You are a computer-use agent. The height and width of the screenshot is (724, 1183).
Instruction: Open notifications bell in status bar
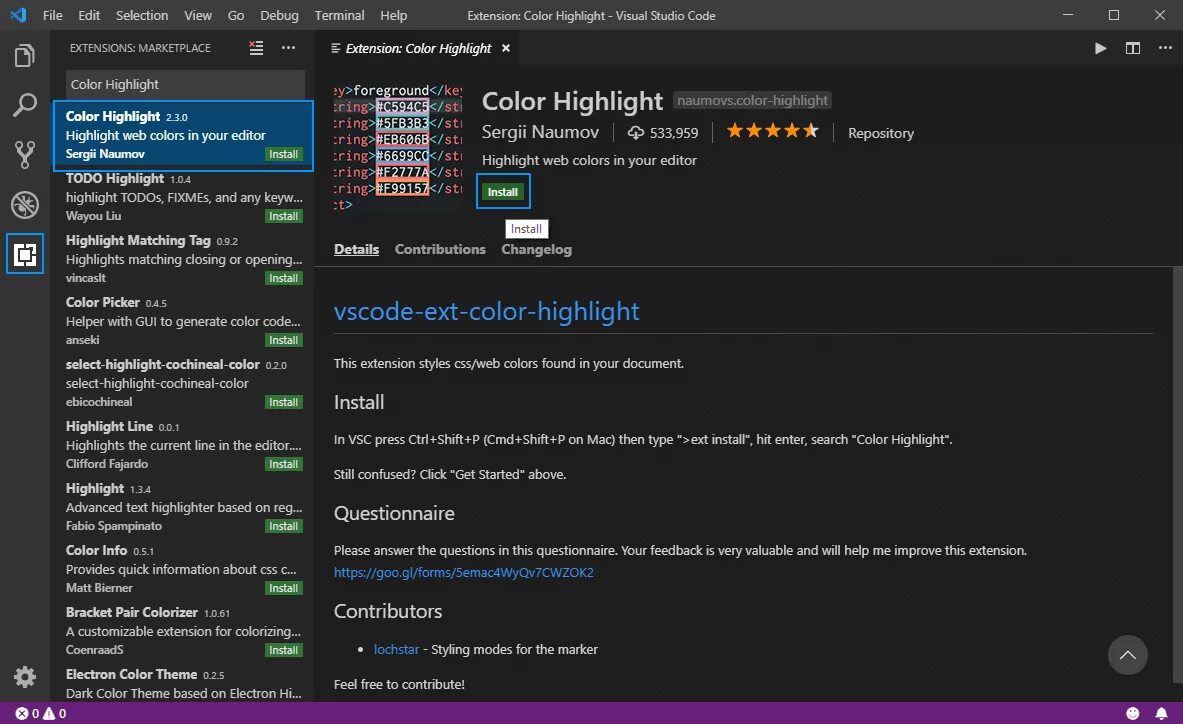[x=1161, y=713]
